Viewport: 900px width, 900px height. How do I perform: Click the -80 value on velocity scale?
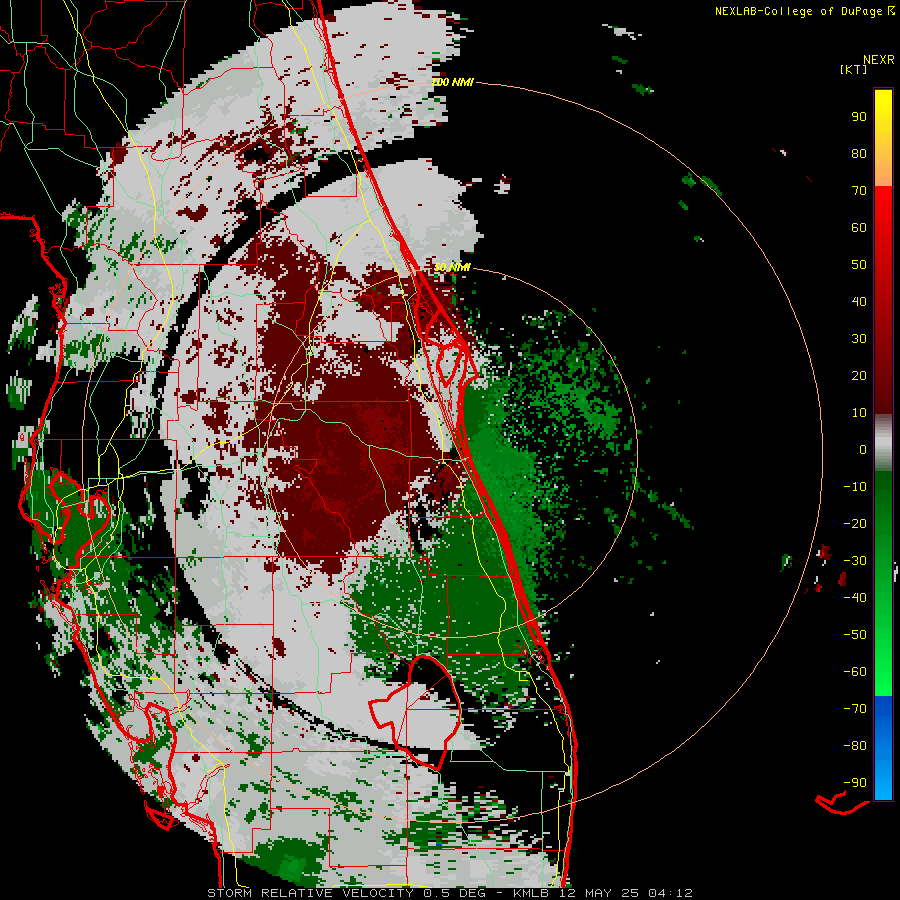[x=855, y=746]
